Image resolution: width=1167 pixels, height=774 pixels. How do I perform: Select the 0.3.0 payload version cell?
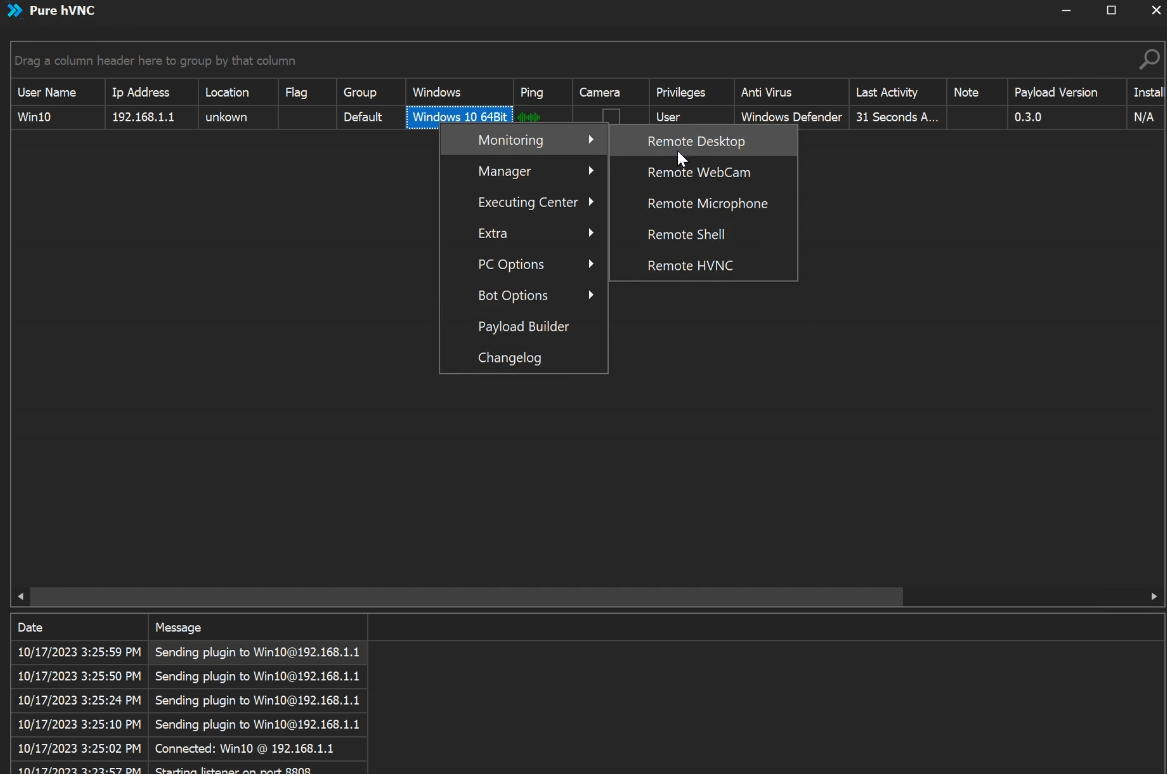click(x=1067, y=117)
